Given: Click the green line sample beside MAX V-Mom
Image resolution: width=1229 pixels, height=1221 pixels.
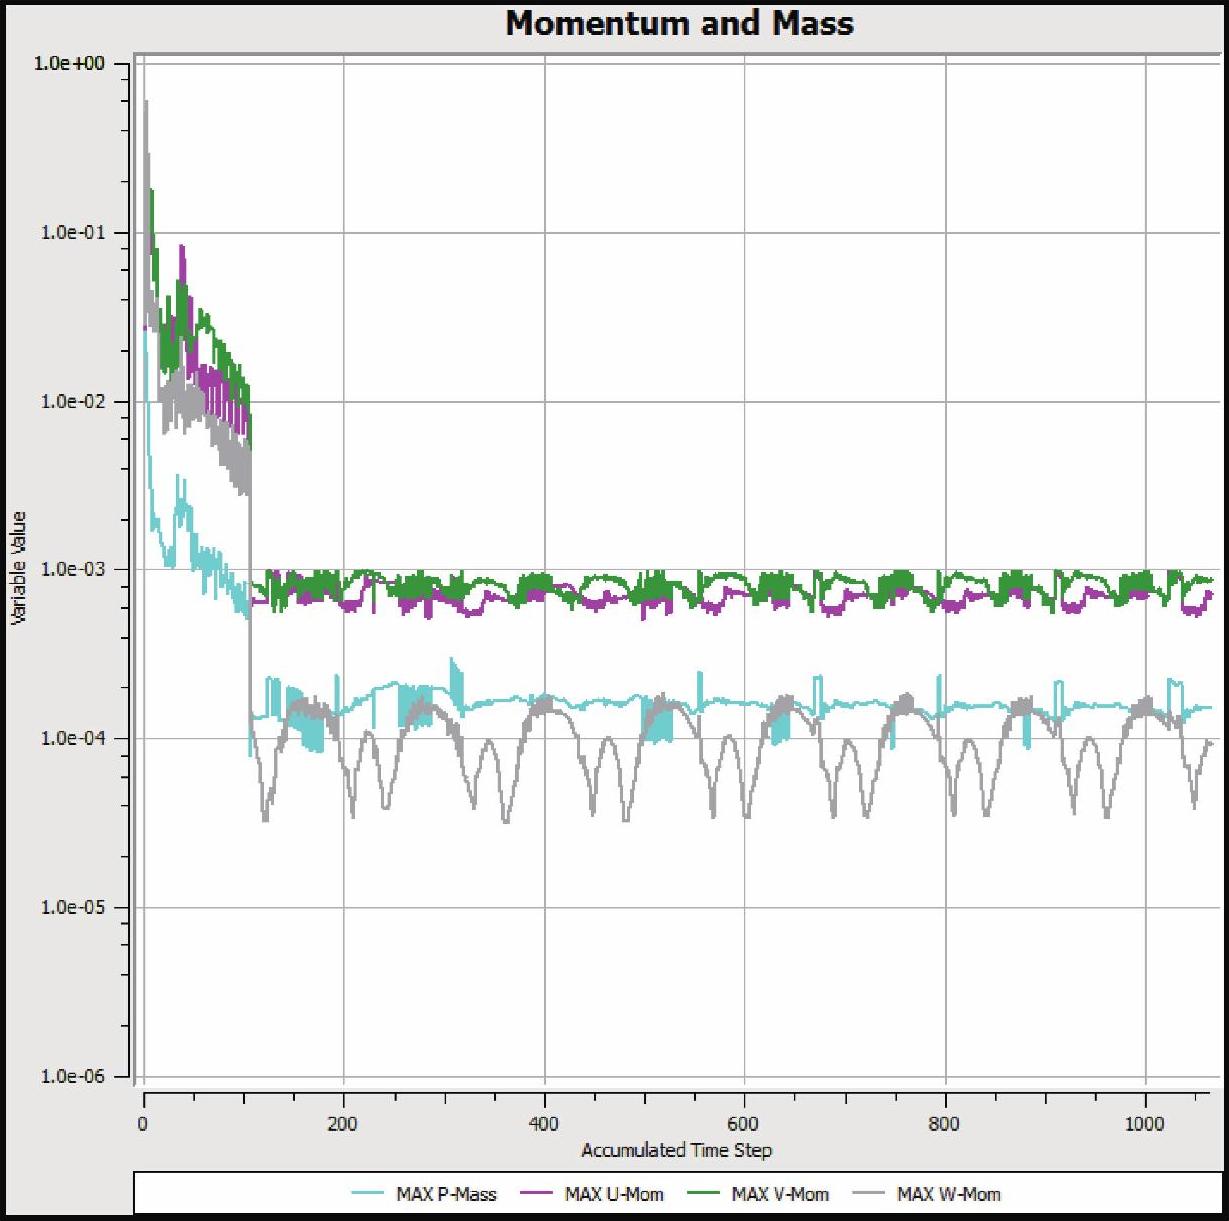Looking at the screenshot, I should coord(705,1193).
